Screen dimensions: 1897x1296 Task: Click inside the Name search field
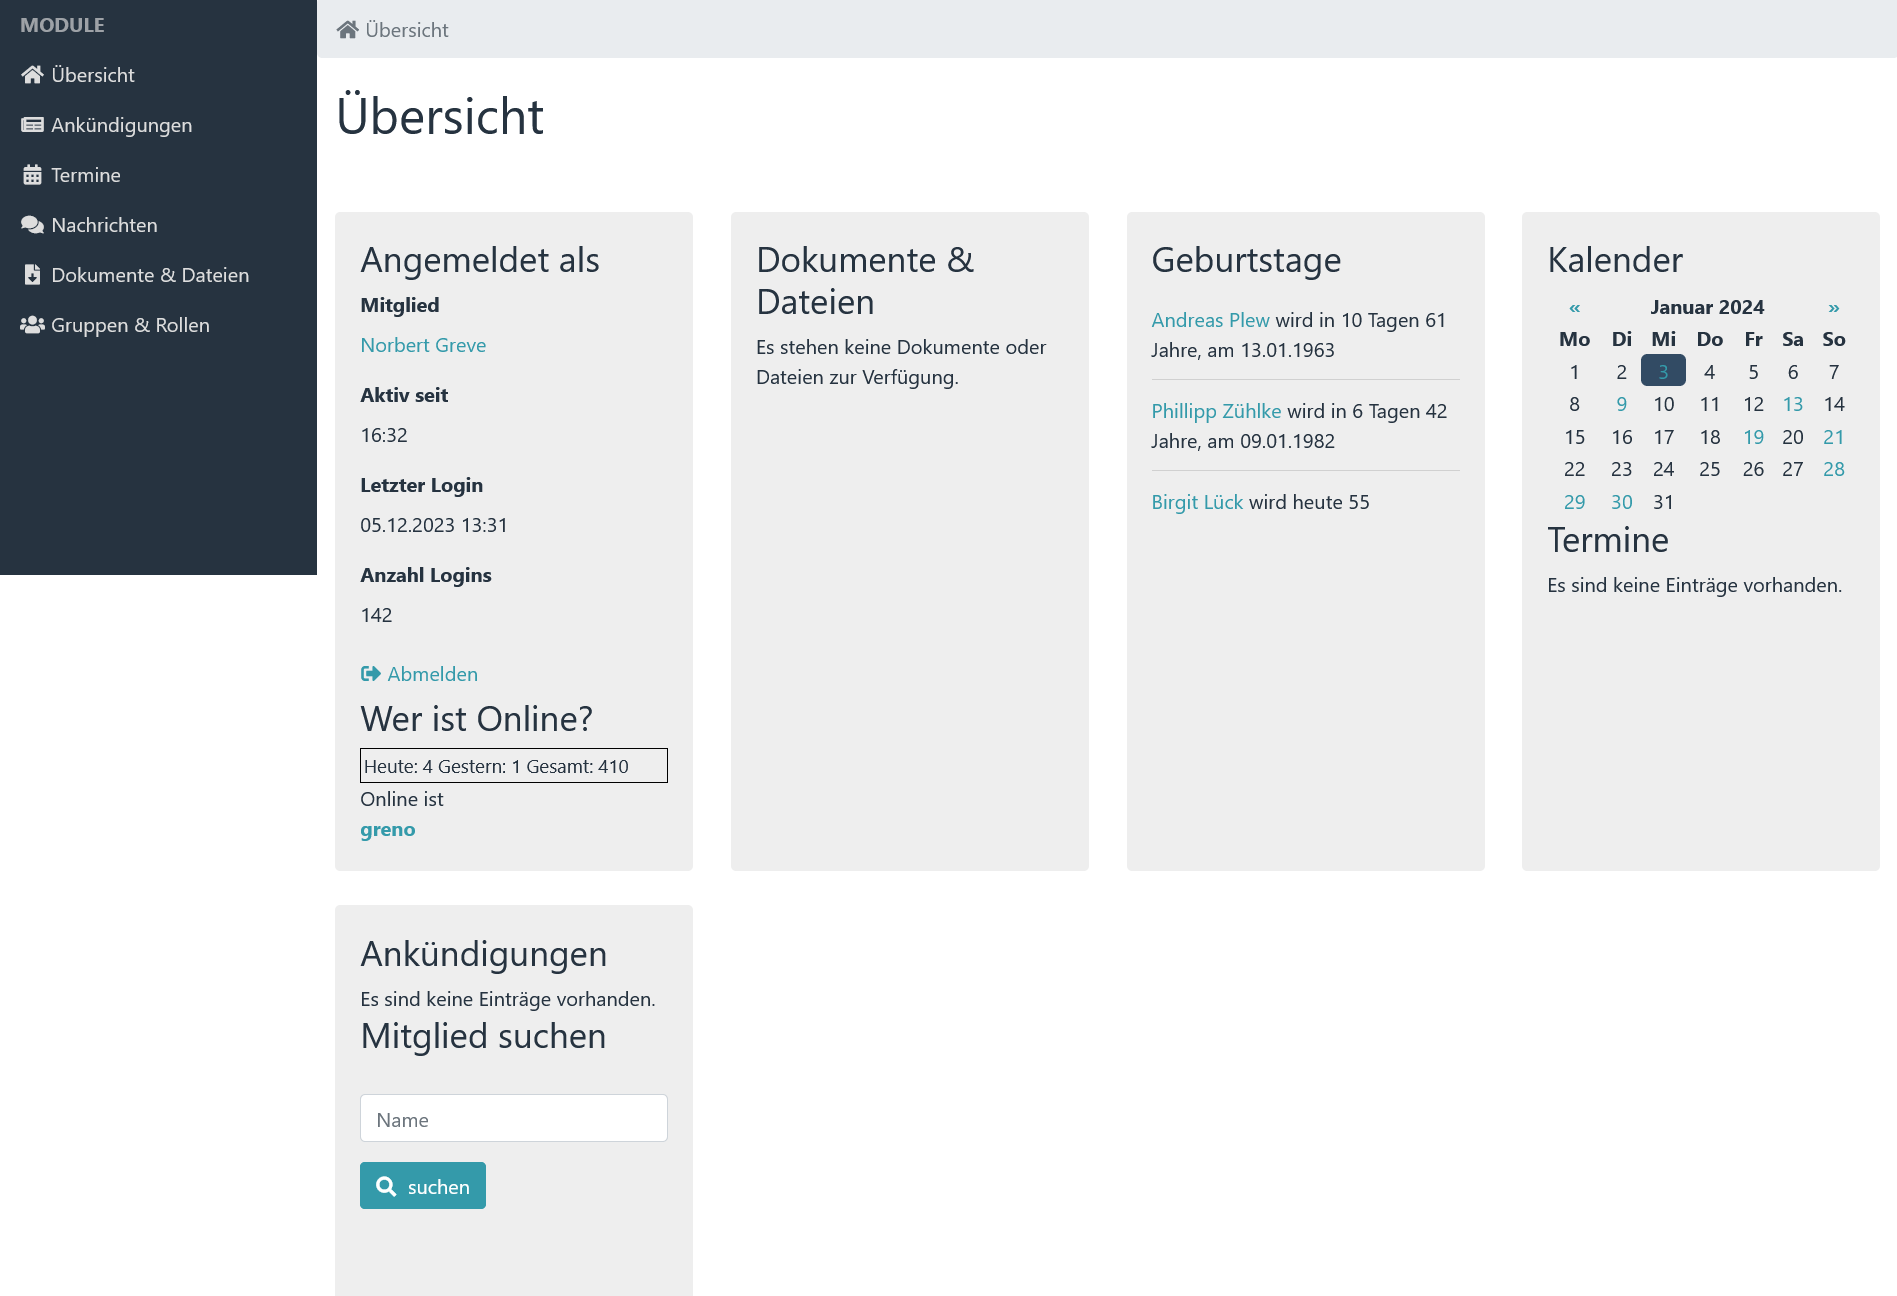tap(513, 1118)
